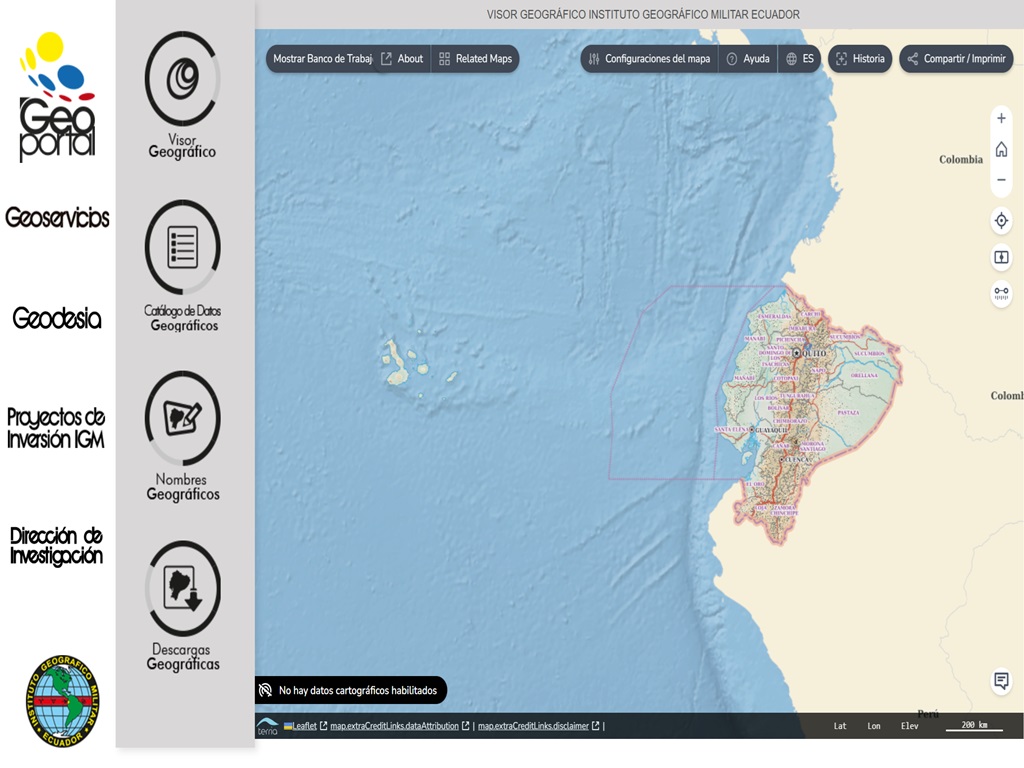Open the ES language selector
The height and width of the screenshot is (768, 1024).
tap(799, 59)
